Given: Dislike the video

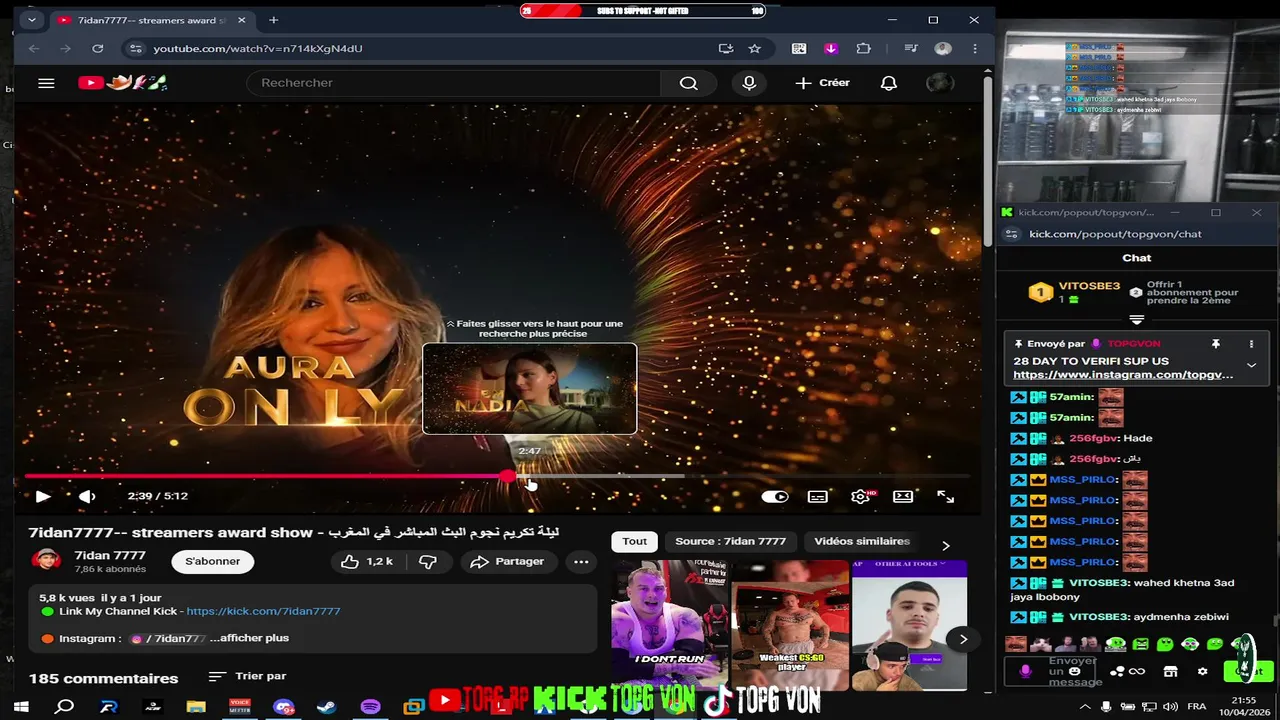Looking at the screenshot, I should (x=428, y=562).
